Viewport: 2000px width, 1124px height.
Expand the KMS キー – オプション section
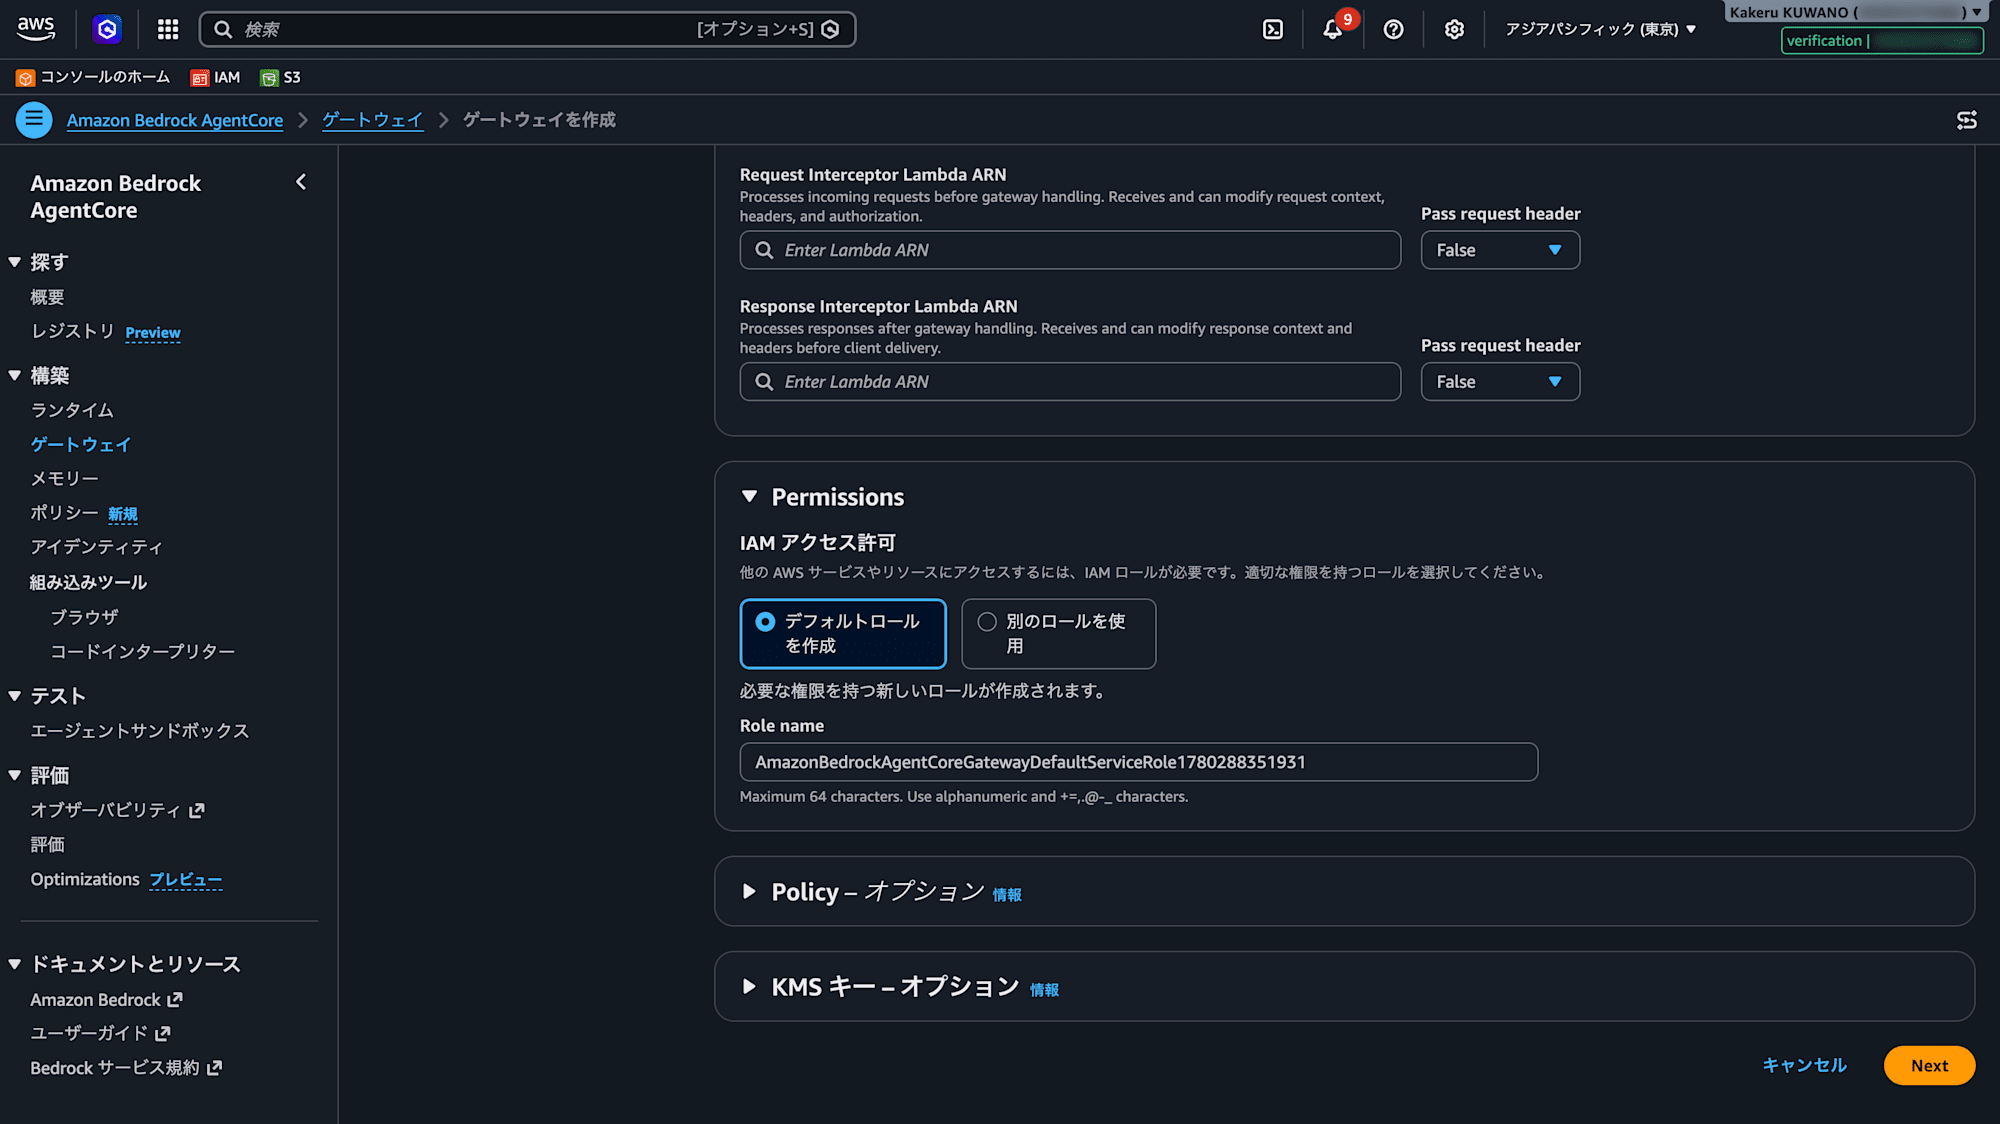(x=749, y=987)
